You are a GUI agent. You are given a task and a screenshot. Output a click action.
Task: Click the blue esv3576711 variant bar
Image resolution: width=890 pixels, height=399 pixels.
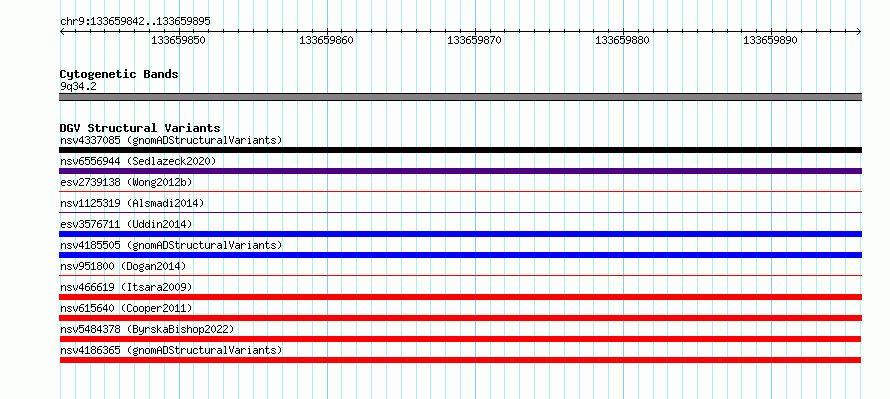click(460, 234)
